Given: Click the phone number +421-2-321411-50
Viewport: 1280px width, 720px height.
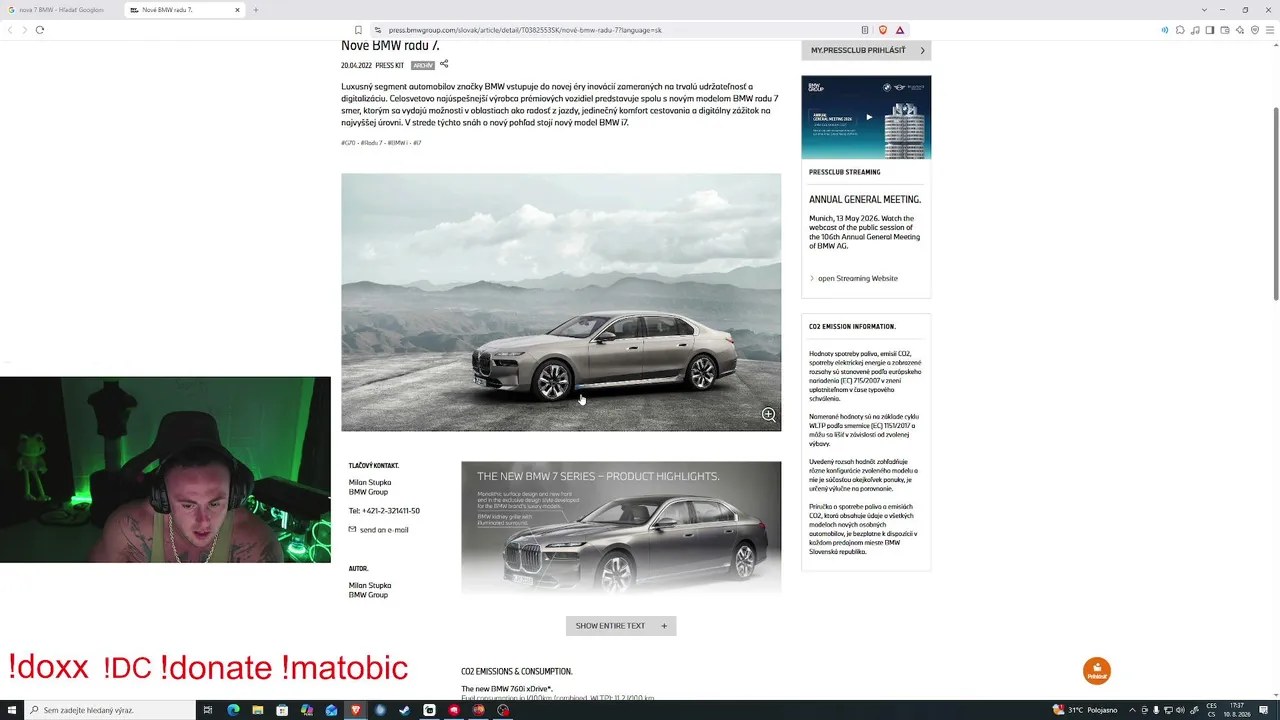Looking at the screenshot, I should pos(391,511).
